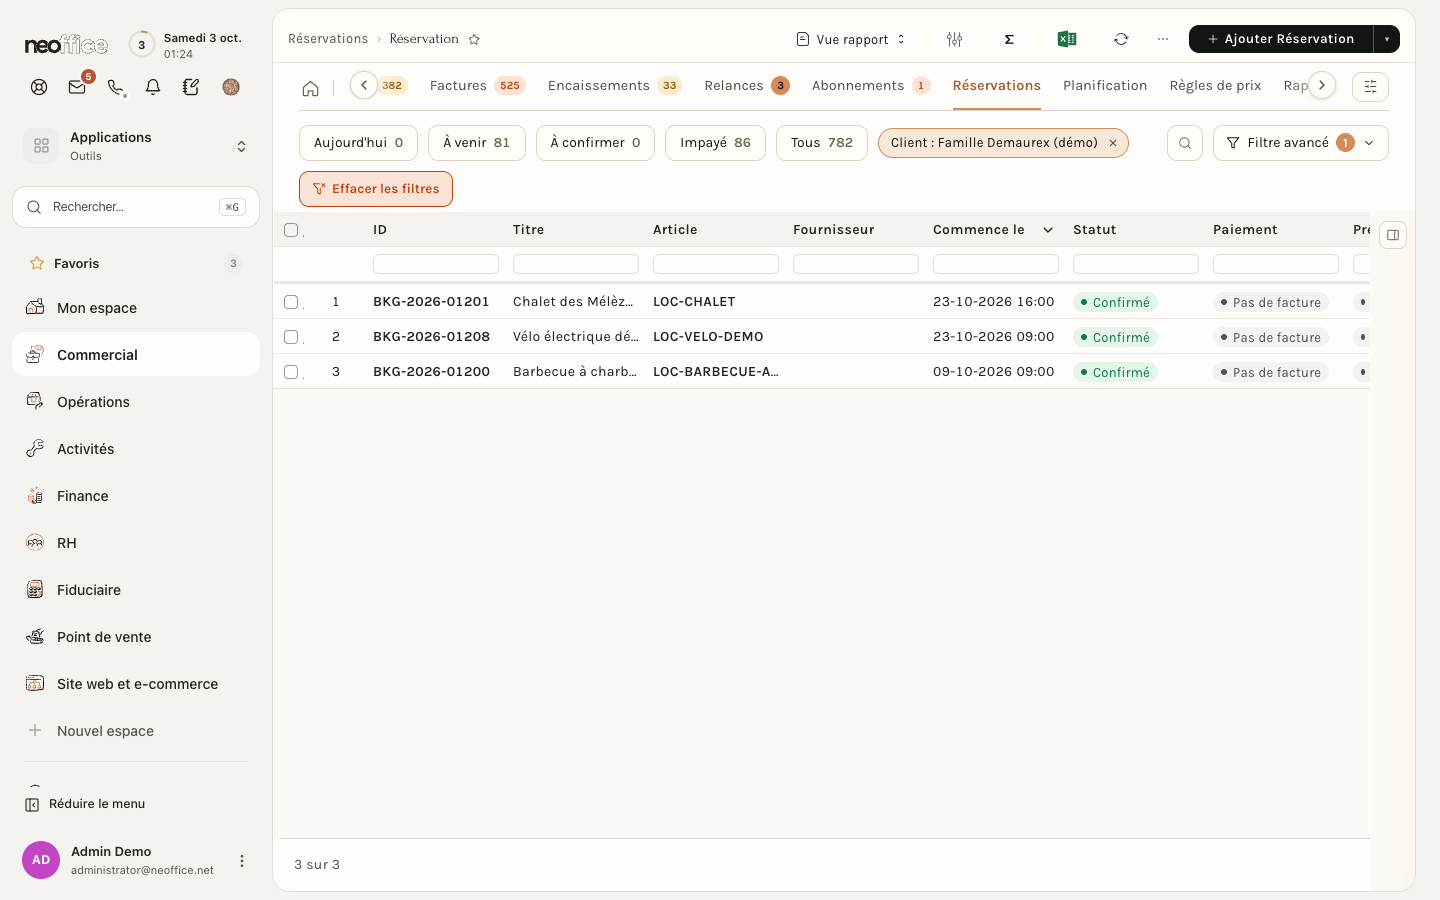Mark Réservation as favorite with star
The width and height of the screenshot is (1440, 900).
click(x=474, y=39)
